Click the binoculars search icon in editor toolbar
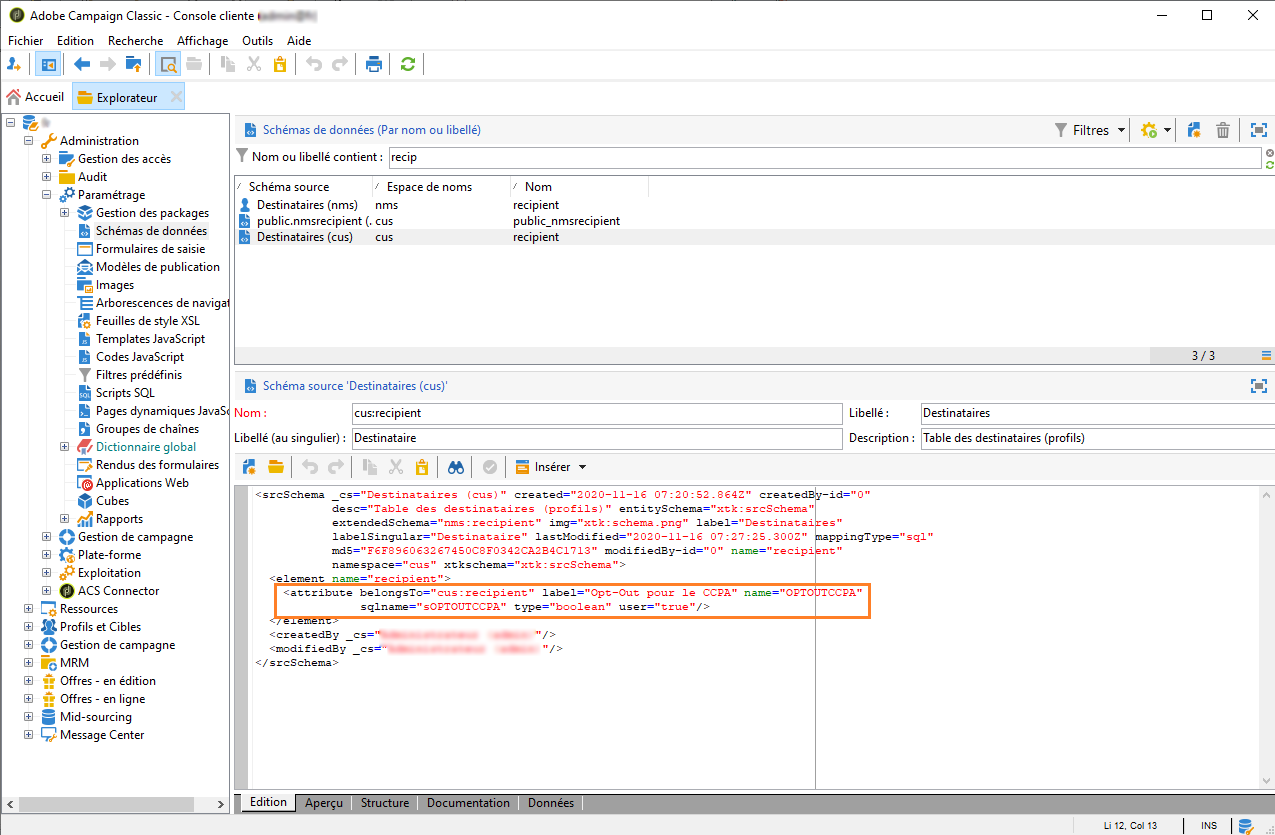Screen dimensions: 1275x835 (x=455, y=467)
